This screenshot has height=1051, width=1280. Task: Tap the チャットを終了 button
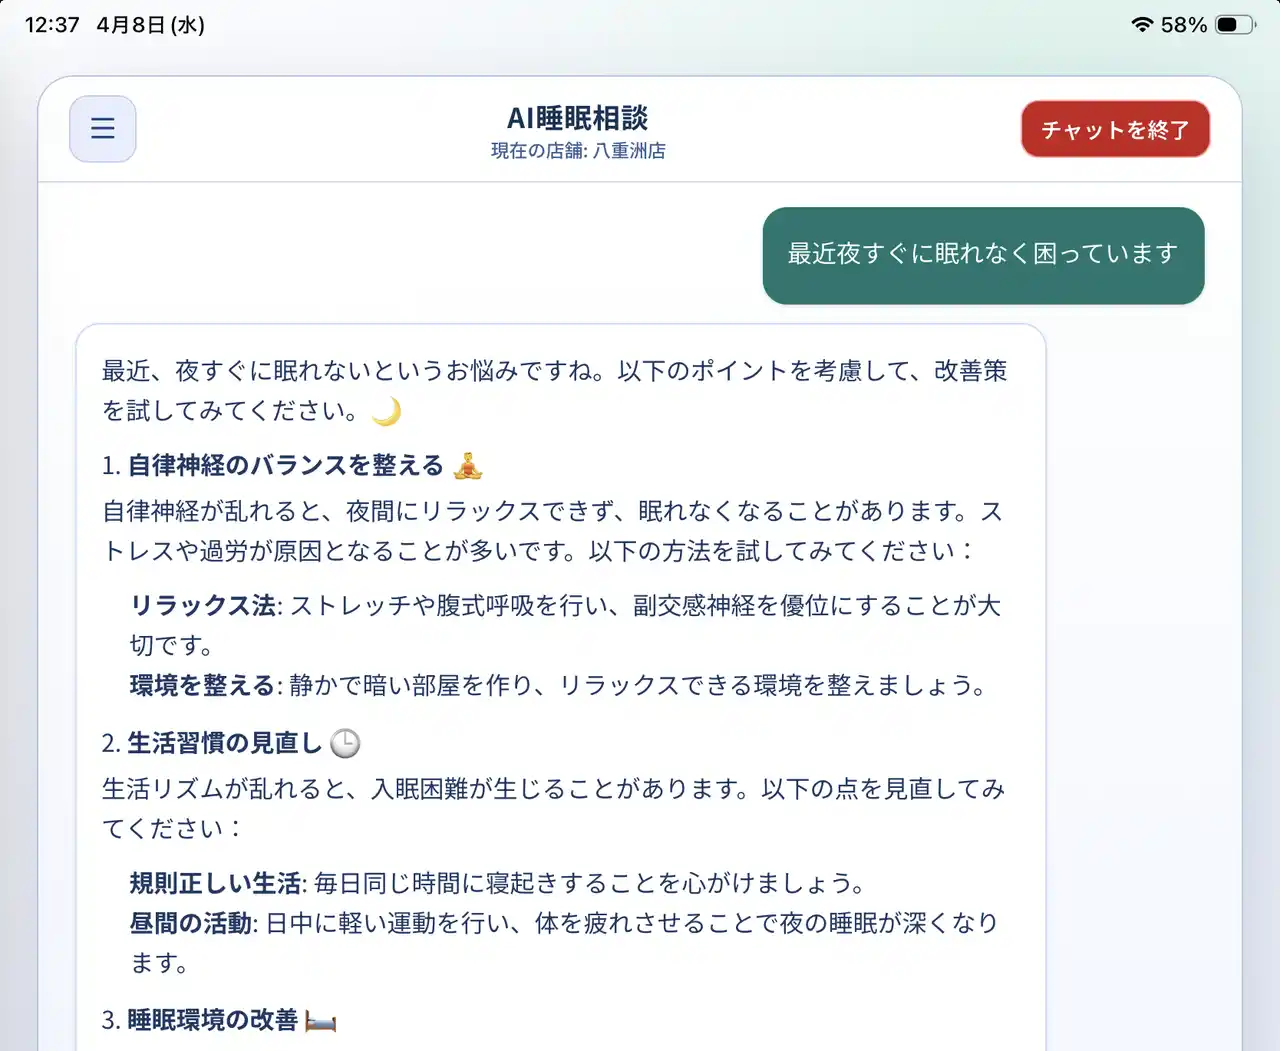(1115, 130)
